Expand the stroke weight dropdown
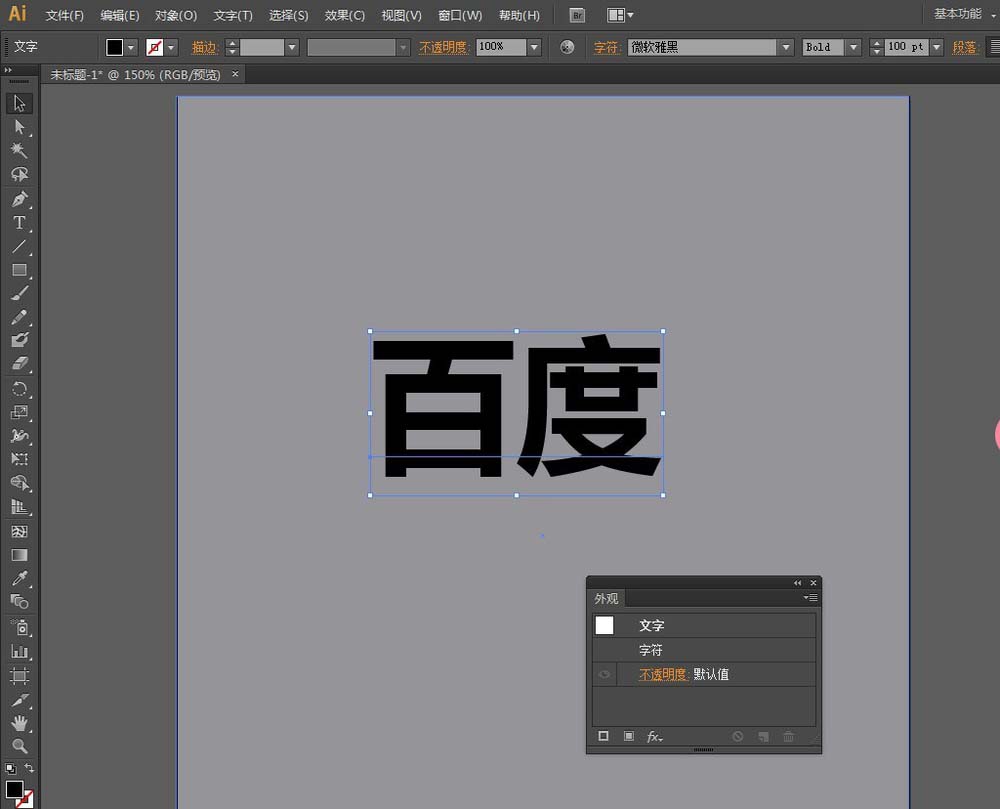This screenshot has height=809, width=1000. pyautogui.click(x=292, y=47)
